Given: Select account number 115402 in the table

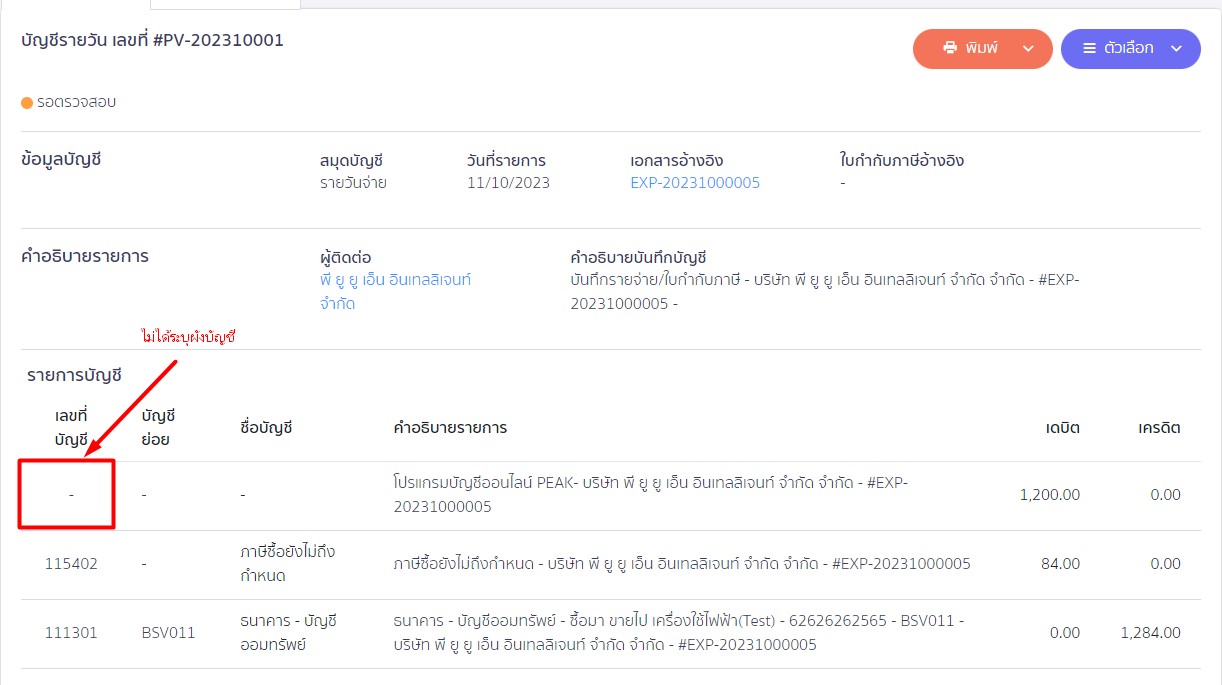Looking at the screenshot, I should [x=71, y=564].
